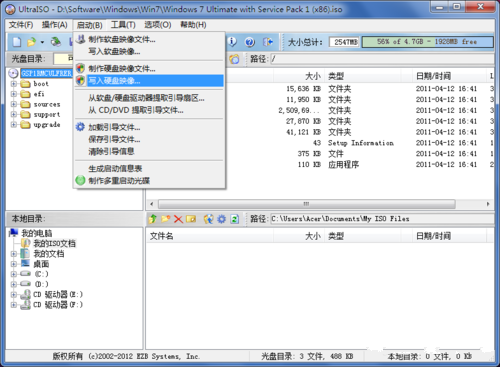Click the Open file folder icon
Screen dimensions: 500x367
coord(31,42)
